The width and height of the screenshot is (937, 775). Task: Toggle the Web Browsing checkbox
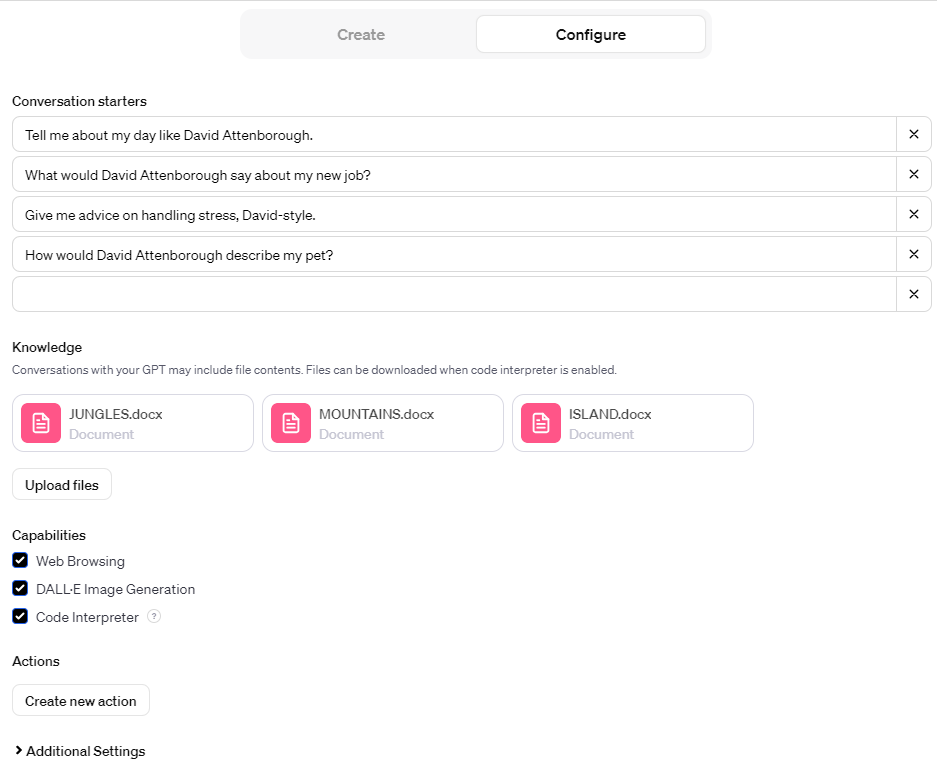click(x=20, y=560)
